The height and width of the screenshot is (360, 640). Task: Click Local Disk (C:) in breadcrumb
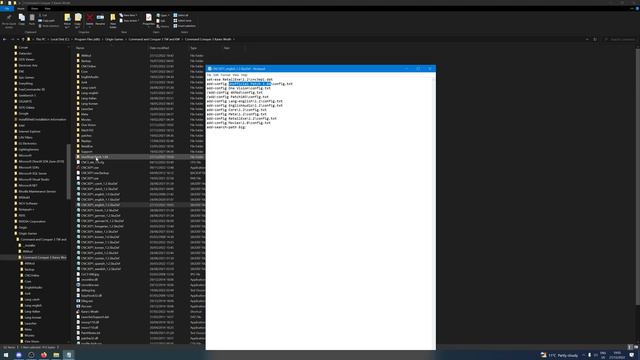click(x=60, y=39)
